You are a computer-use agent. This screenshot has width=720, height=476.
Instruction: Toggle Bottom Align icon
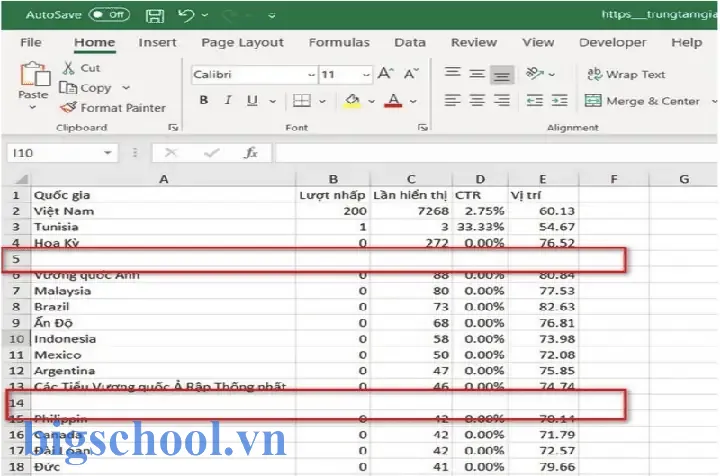point(502,75)
